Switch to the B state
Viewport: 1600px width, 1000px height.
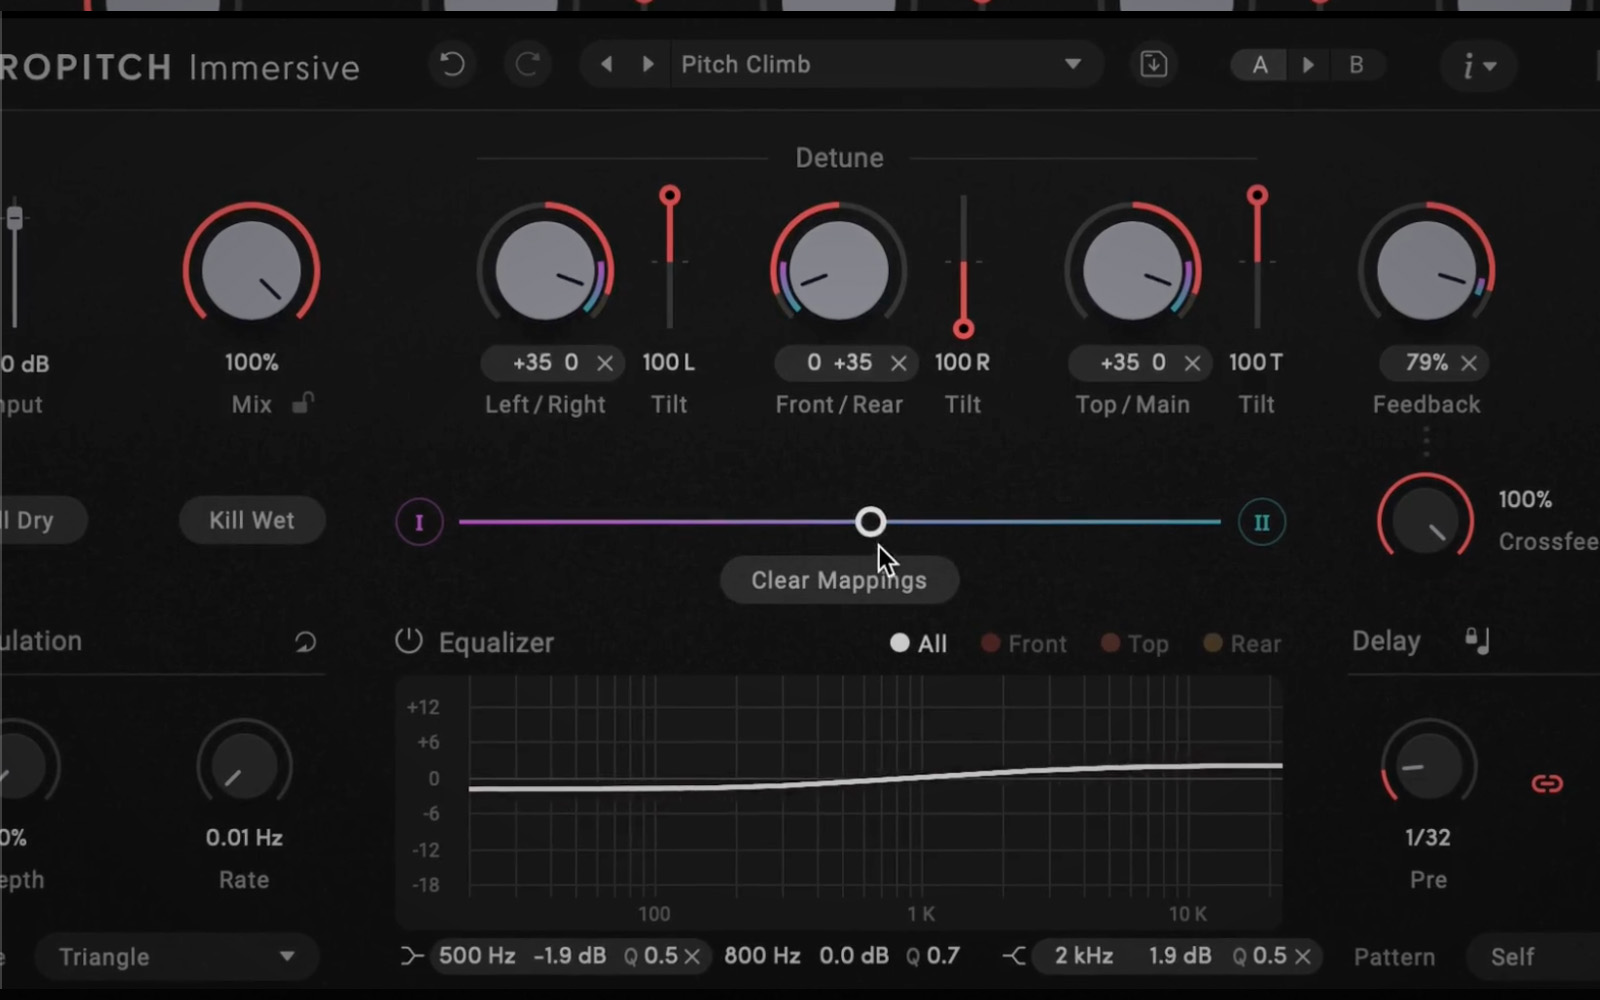point(1356,65)
